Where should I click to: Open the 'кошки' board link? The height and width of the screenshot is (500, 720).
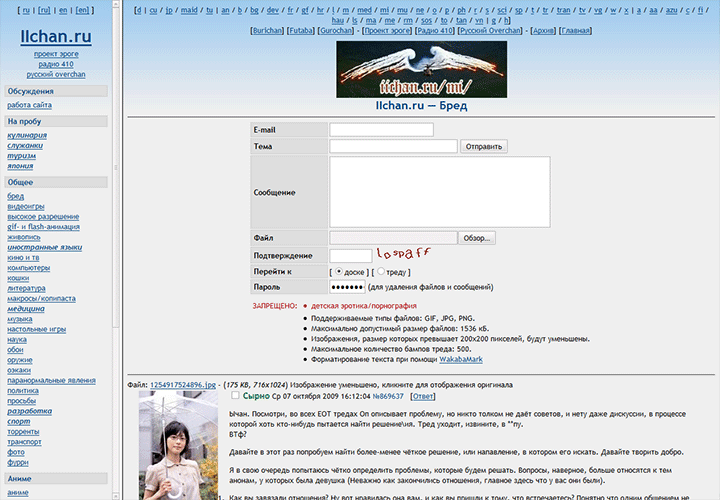(18, 278)
